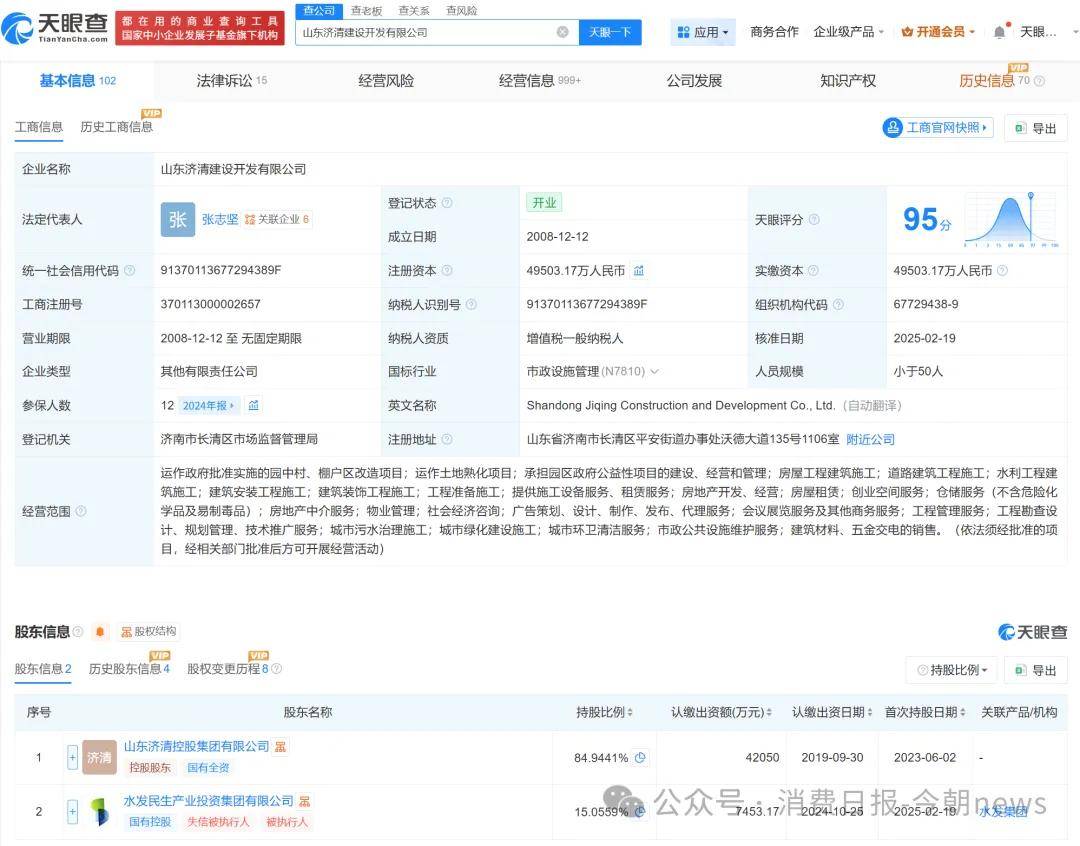The image size is (1080, 846).
Task: Open the registered capital trend chart icon
Action: pyautogui.click(x=638, y=270)
